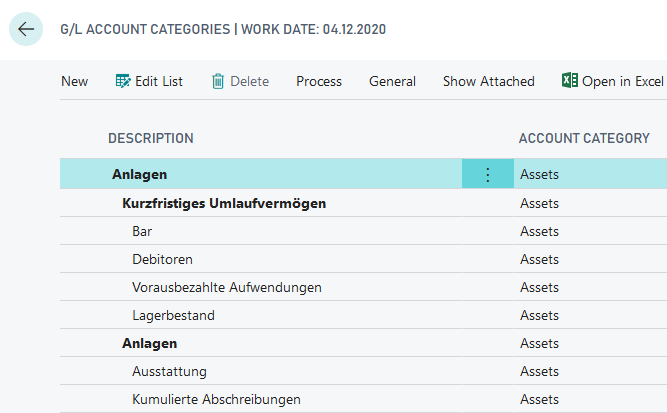
Task: Click the Edit List pencil-grid icon
Action: click(x=123, y=81)
